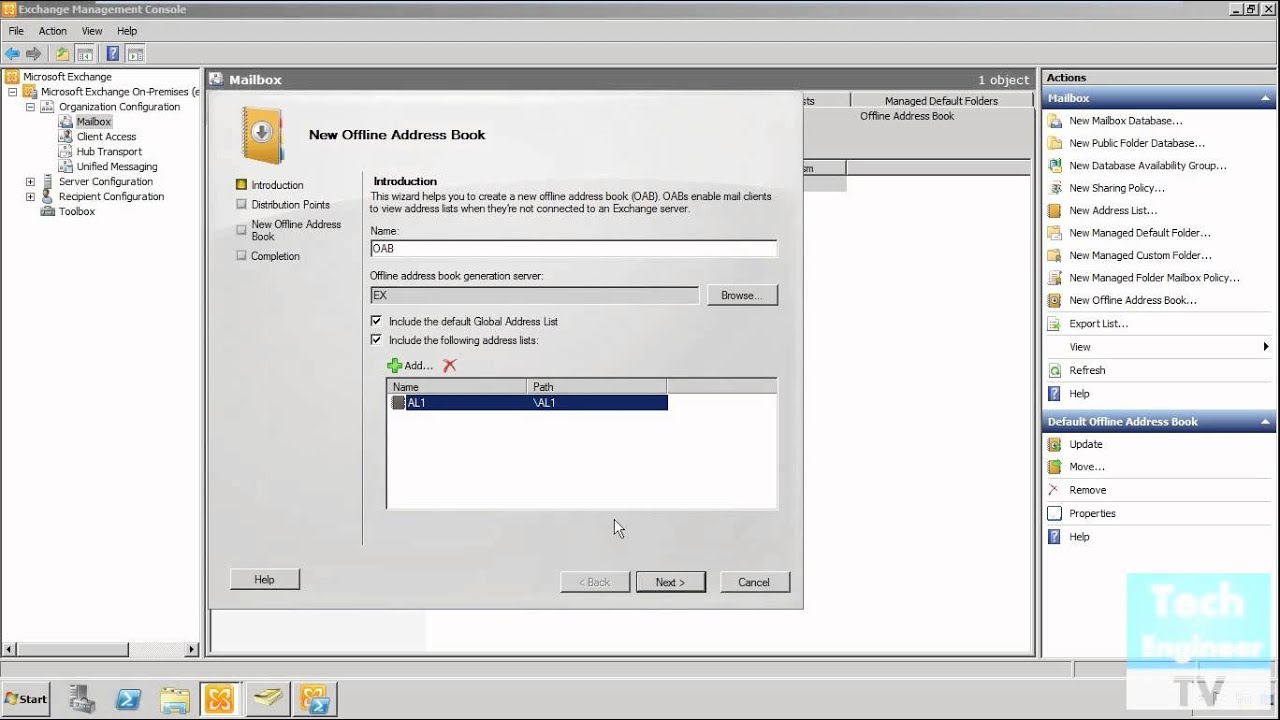Click the New Mailbox Database icon
Screen dimensions: 1280x720
click(1054, 121)
